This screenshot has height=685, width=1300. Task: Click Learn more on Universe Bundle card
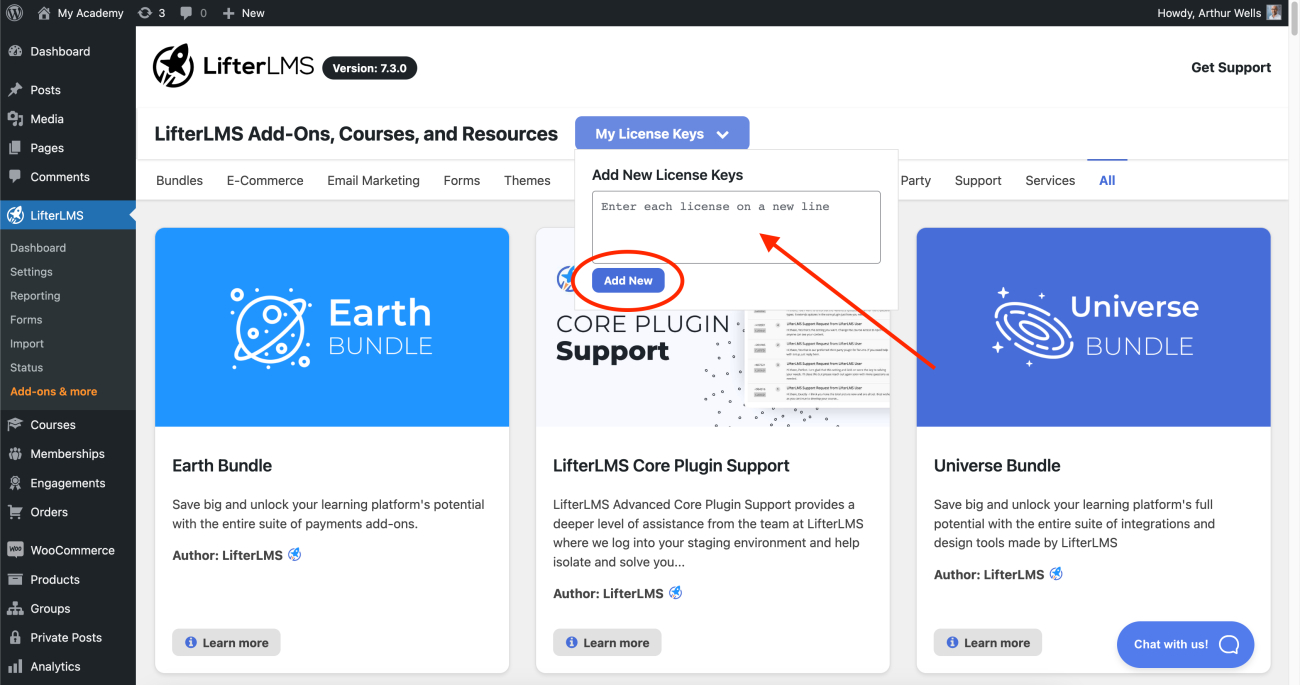click(x=988, y=642)
